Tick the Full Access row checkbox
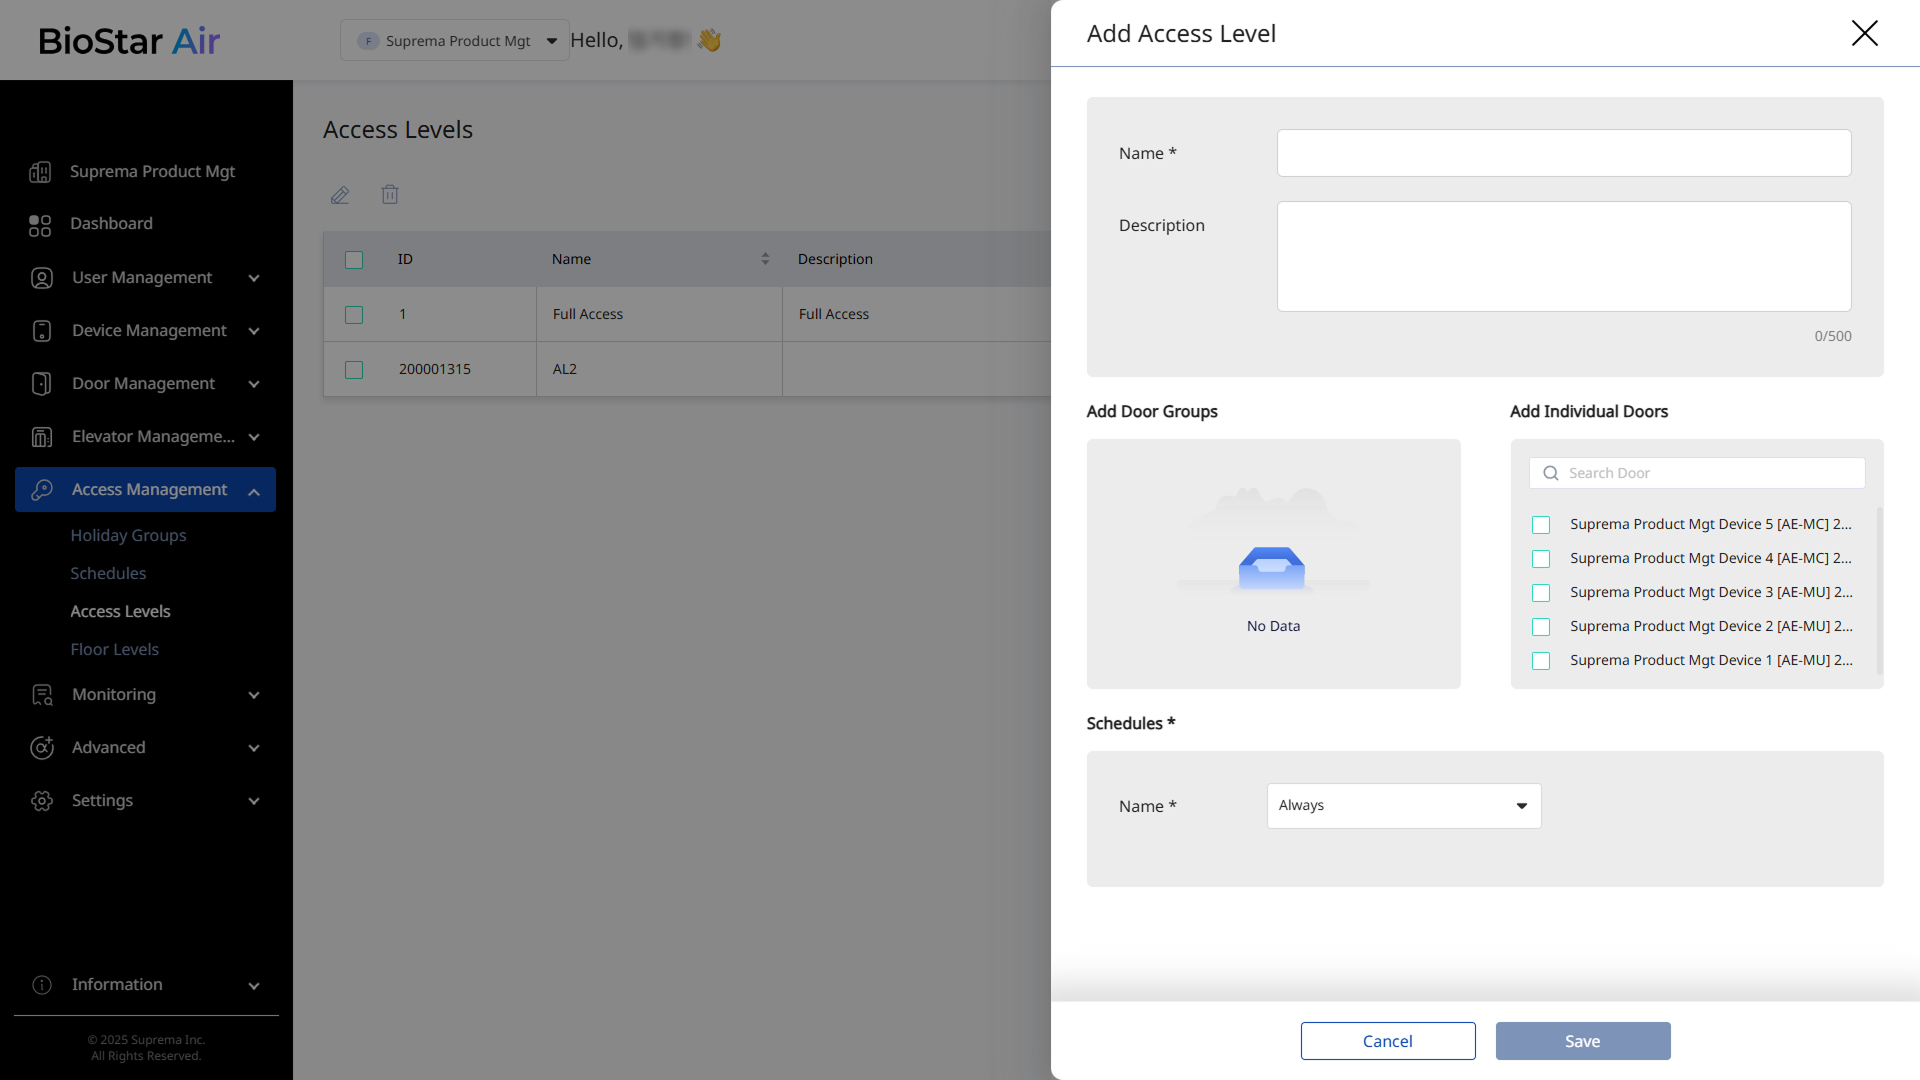 pos(354,315)
